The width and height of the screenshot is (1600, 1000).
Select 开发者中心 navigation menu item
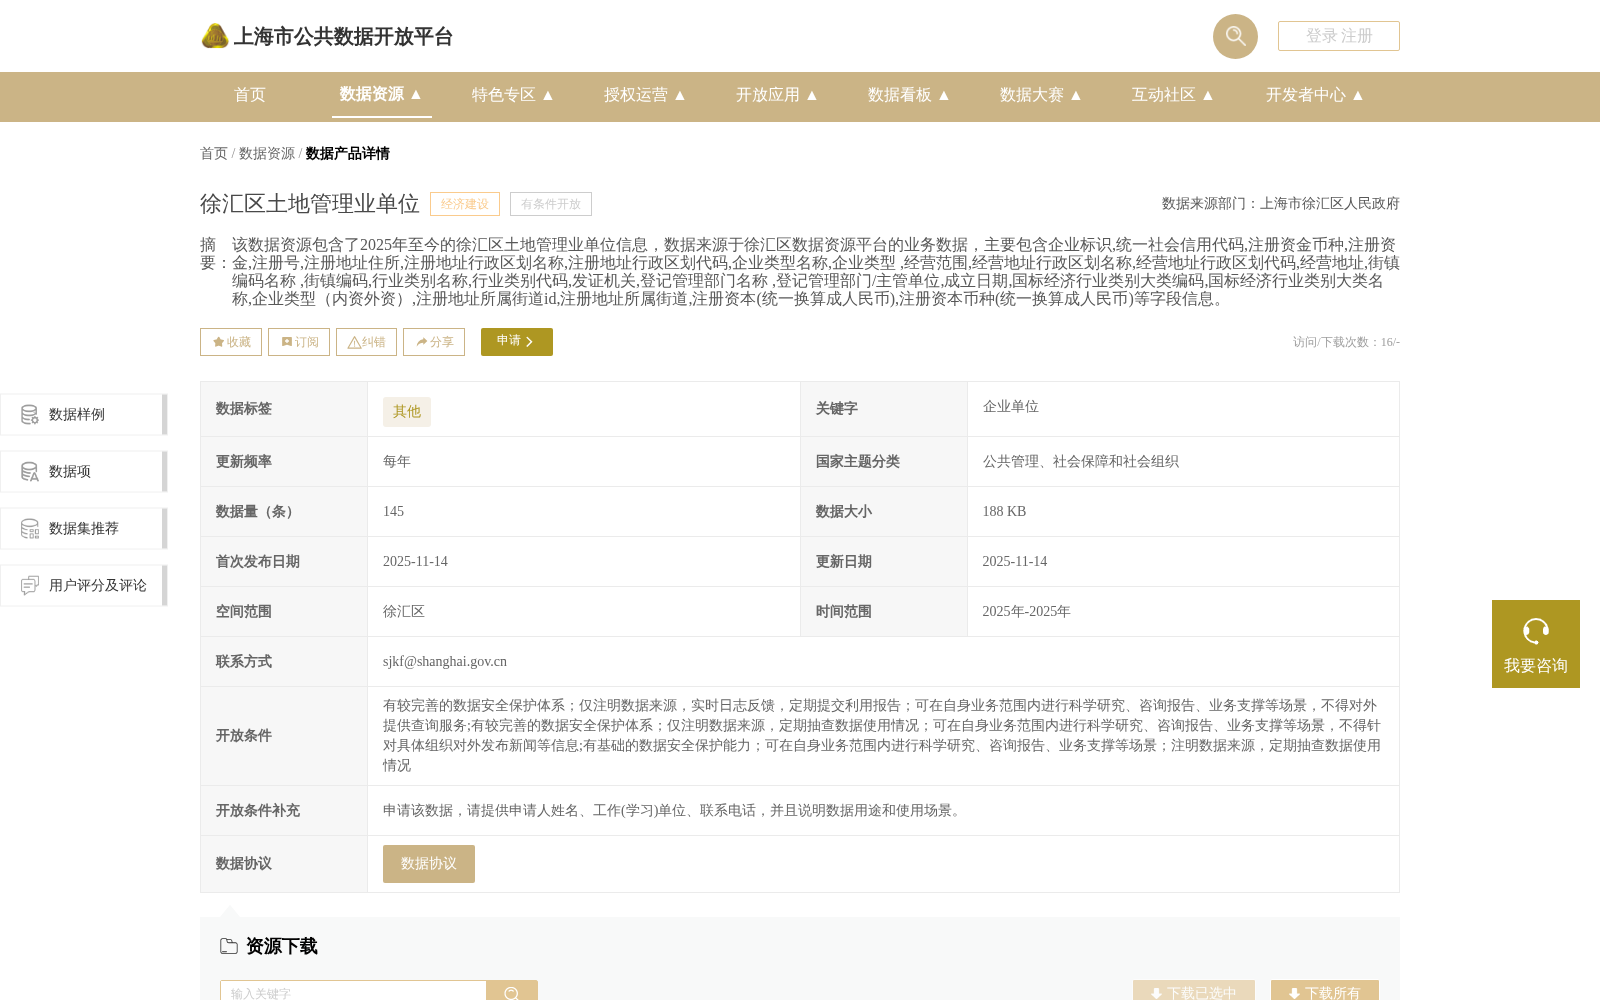click(x=1306, y=95)
